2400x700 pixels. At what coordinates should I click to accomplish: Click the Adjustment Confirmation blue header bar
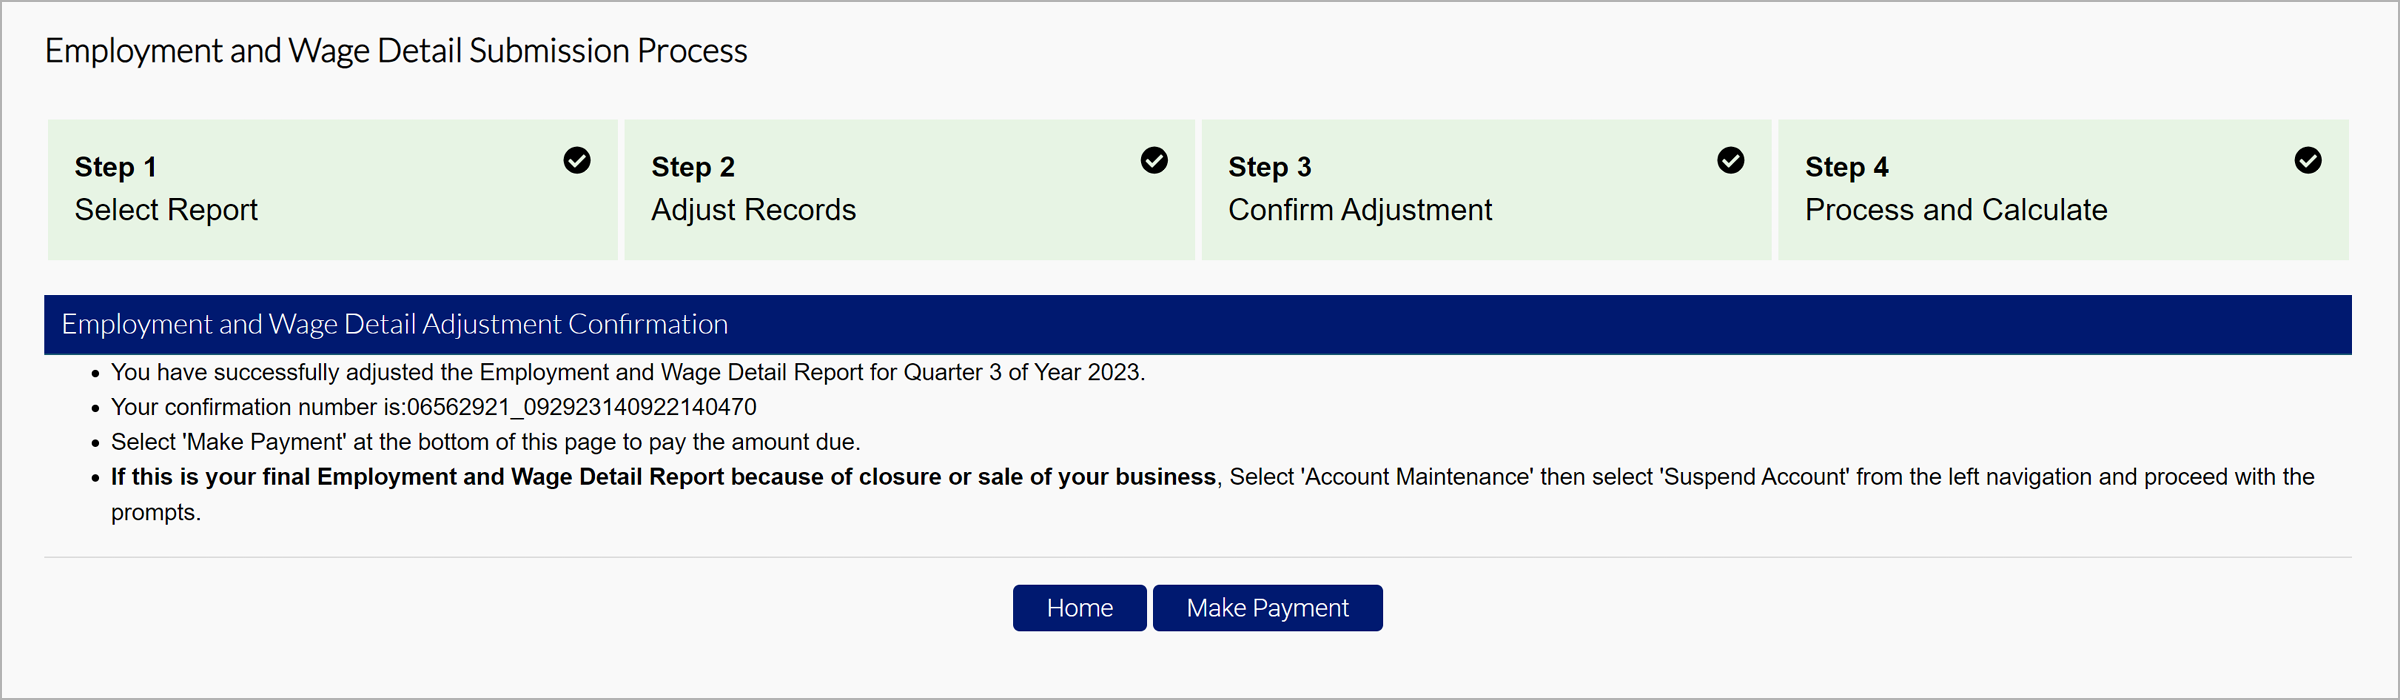click(1197, 324)
